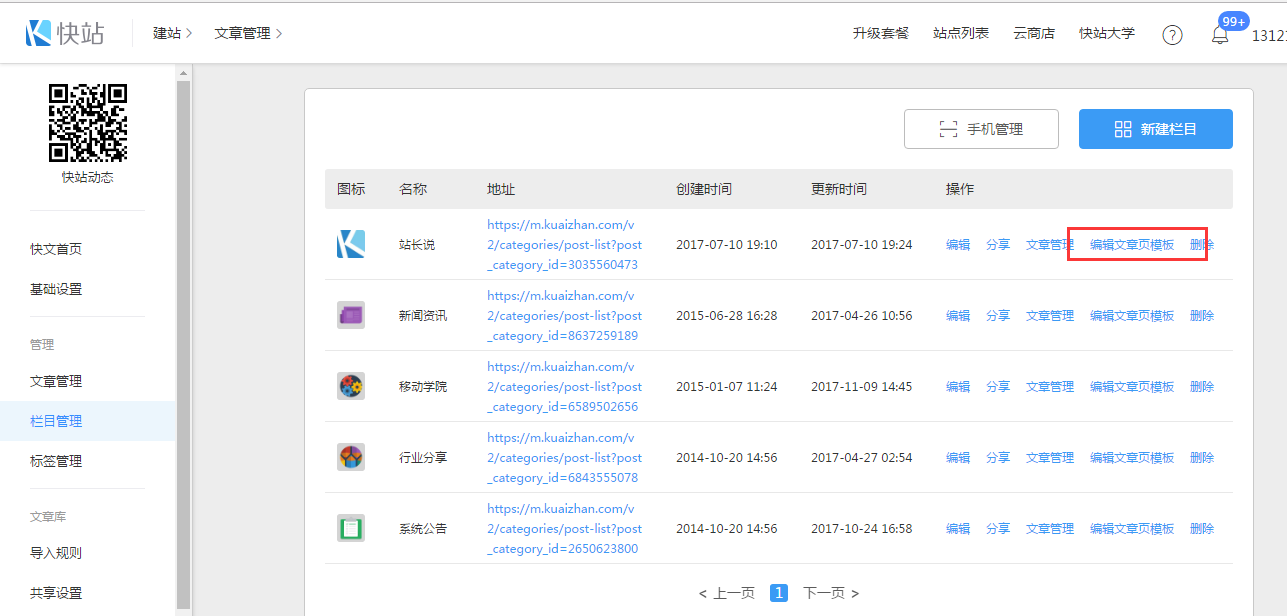Open the notifications bell icon
1287x616 pixels.
pyautogui.click(x=1220, y=35)
